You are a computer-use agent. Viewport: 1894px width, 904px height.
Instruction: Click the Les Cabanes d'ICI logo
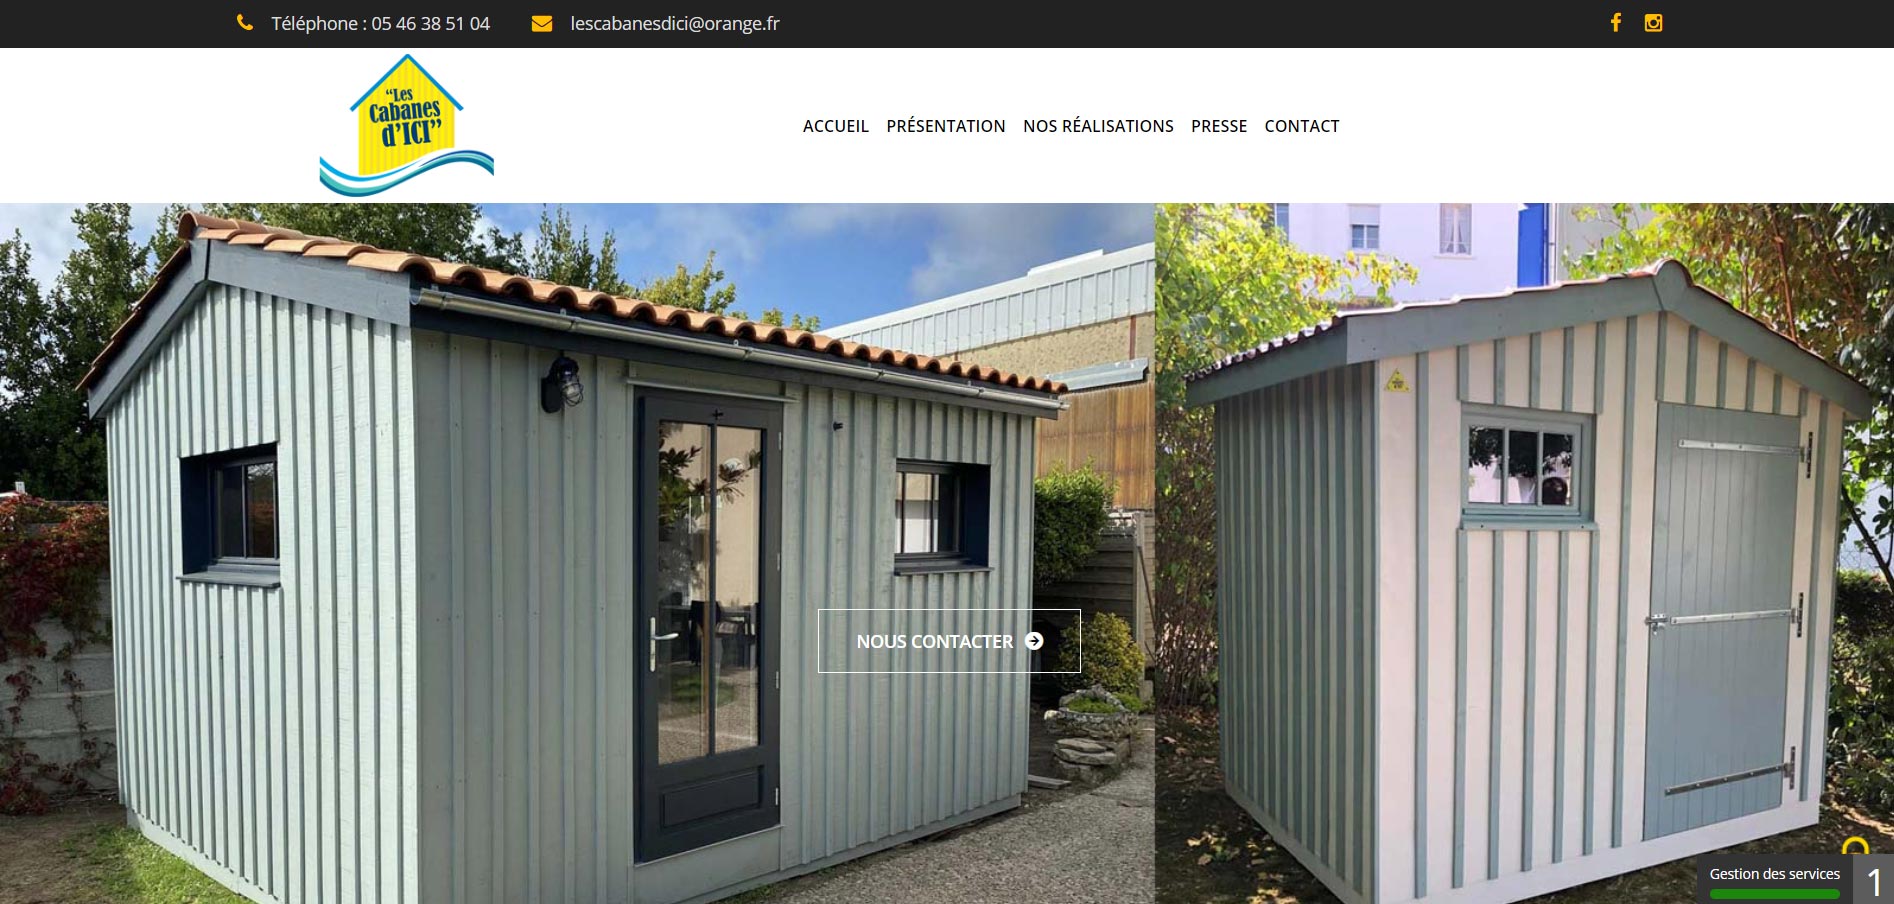[407, 125]
